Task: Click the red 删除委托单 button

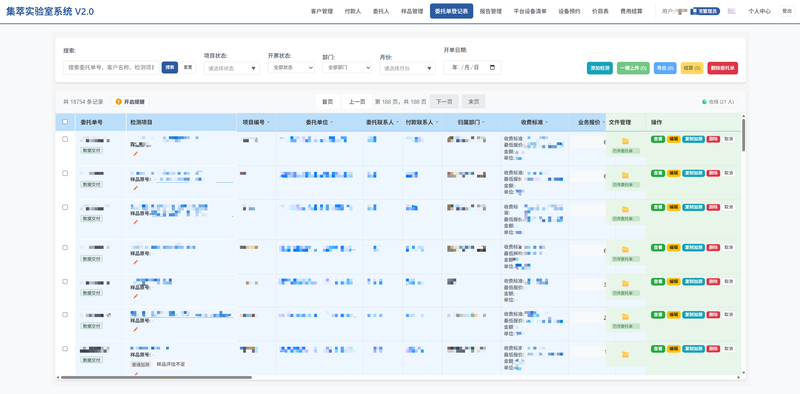Action: [722, 68]
